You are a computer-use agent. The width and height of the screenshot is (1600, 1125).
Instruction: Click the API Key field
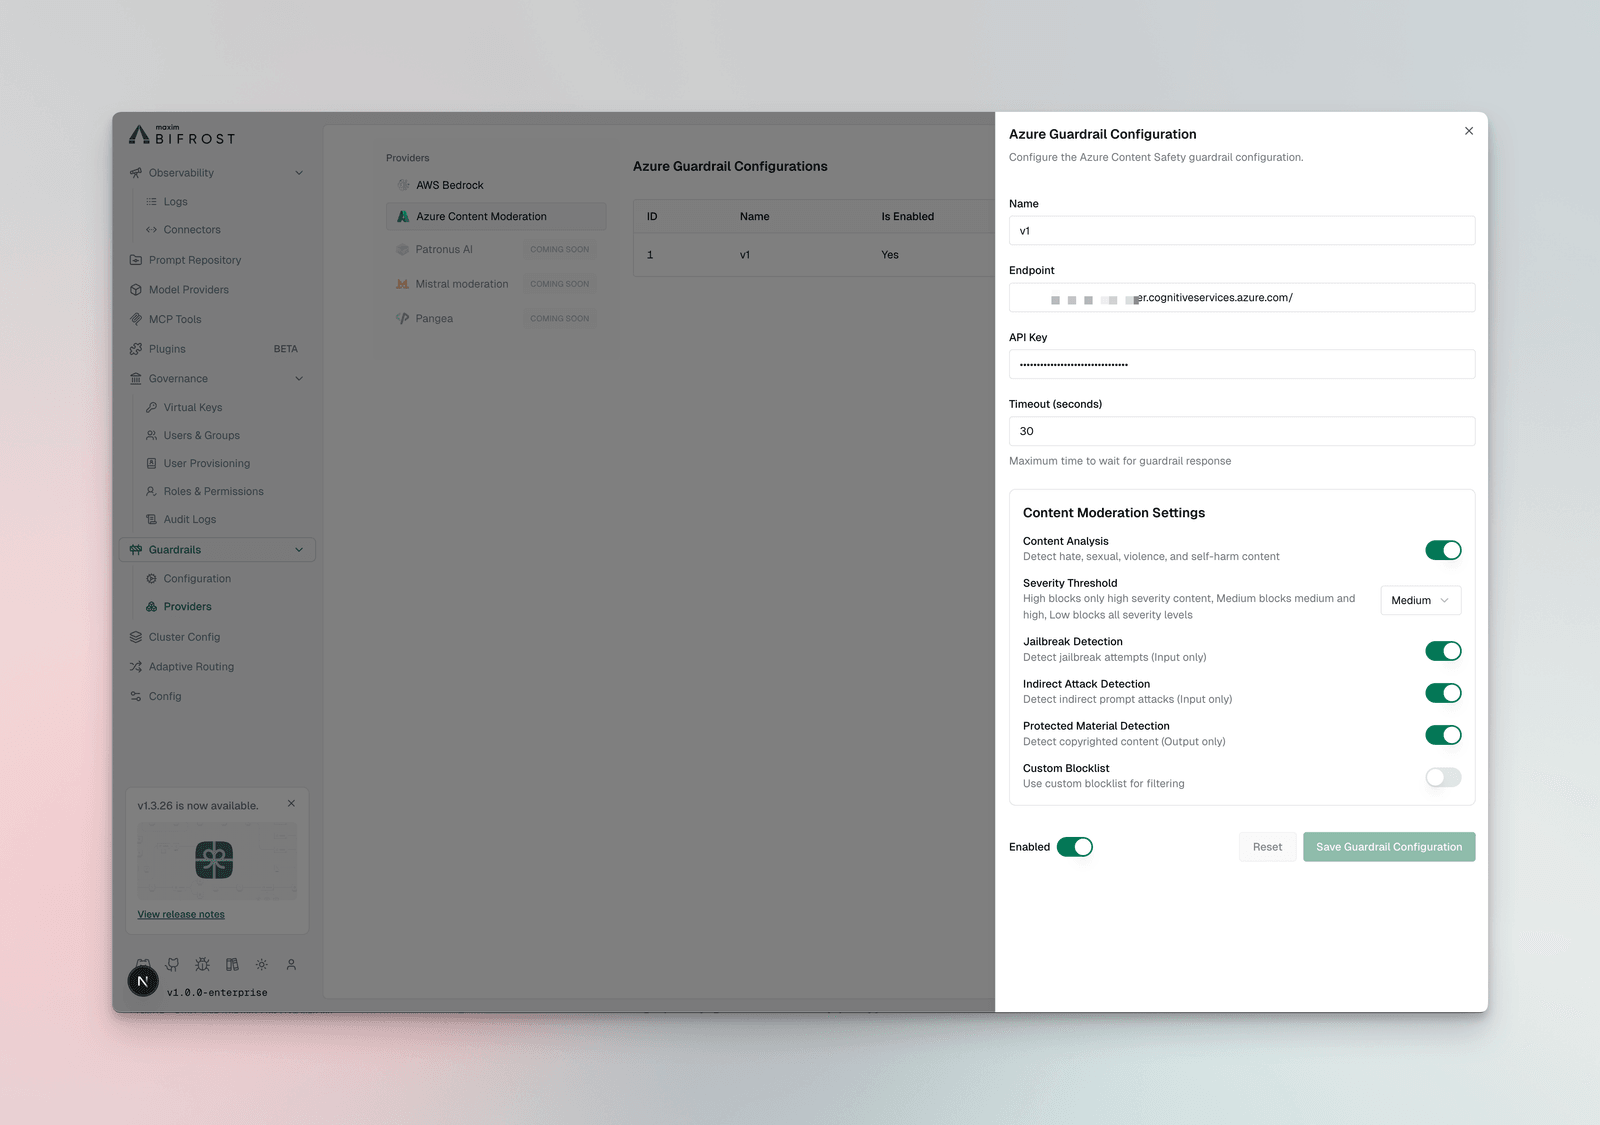coord(1242,364)
